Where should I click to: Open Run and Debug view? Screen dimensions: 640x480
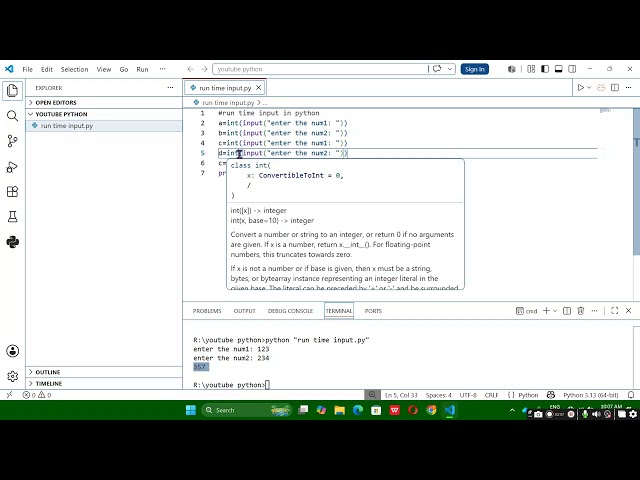point(12,167)
